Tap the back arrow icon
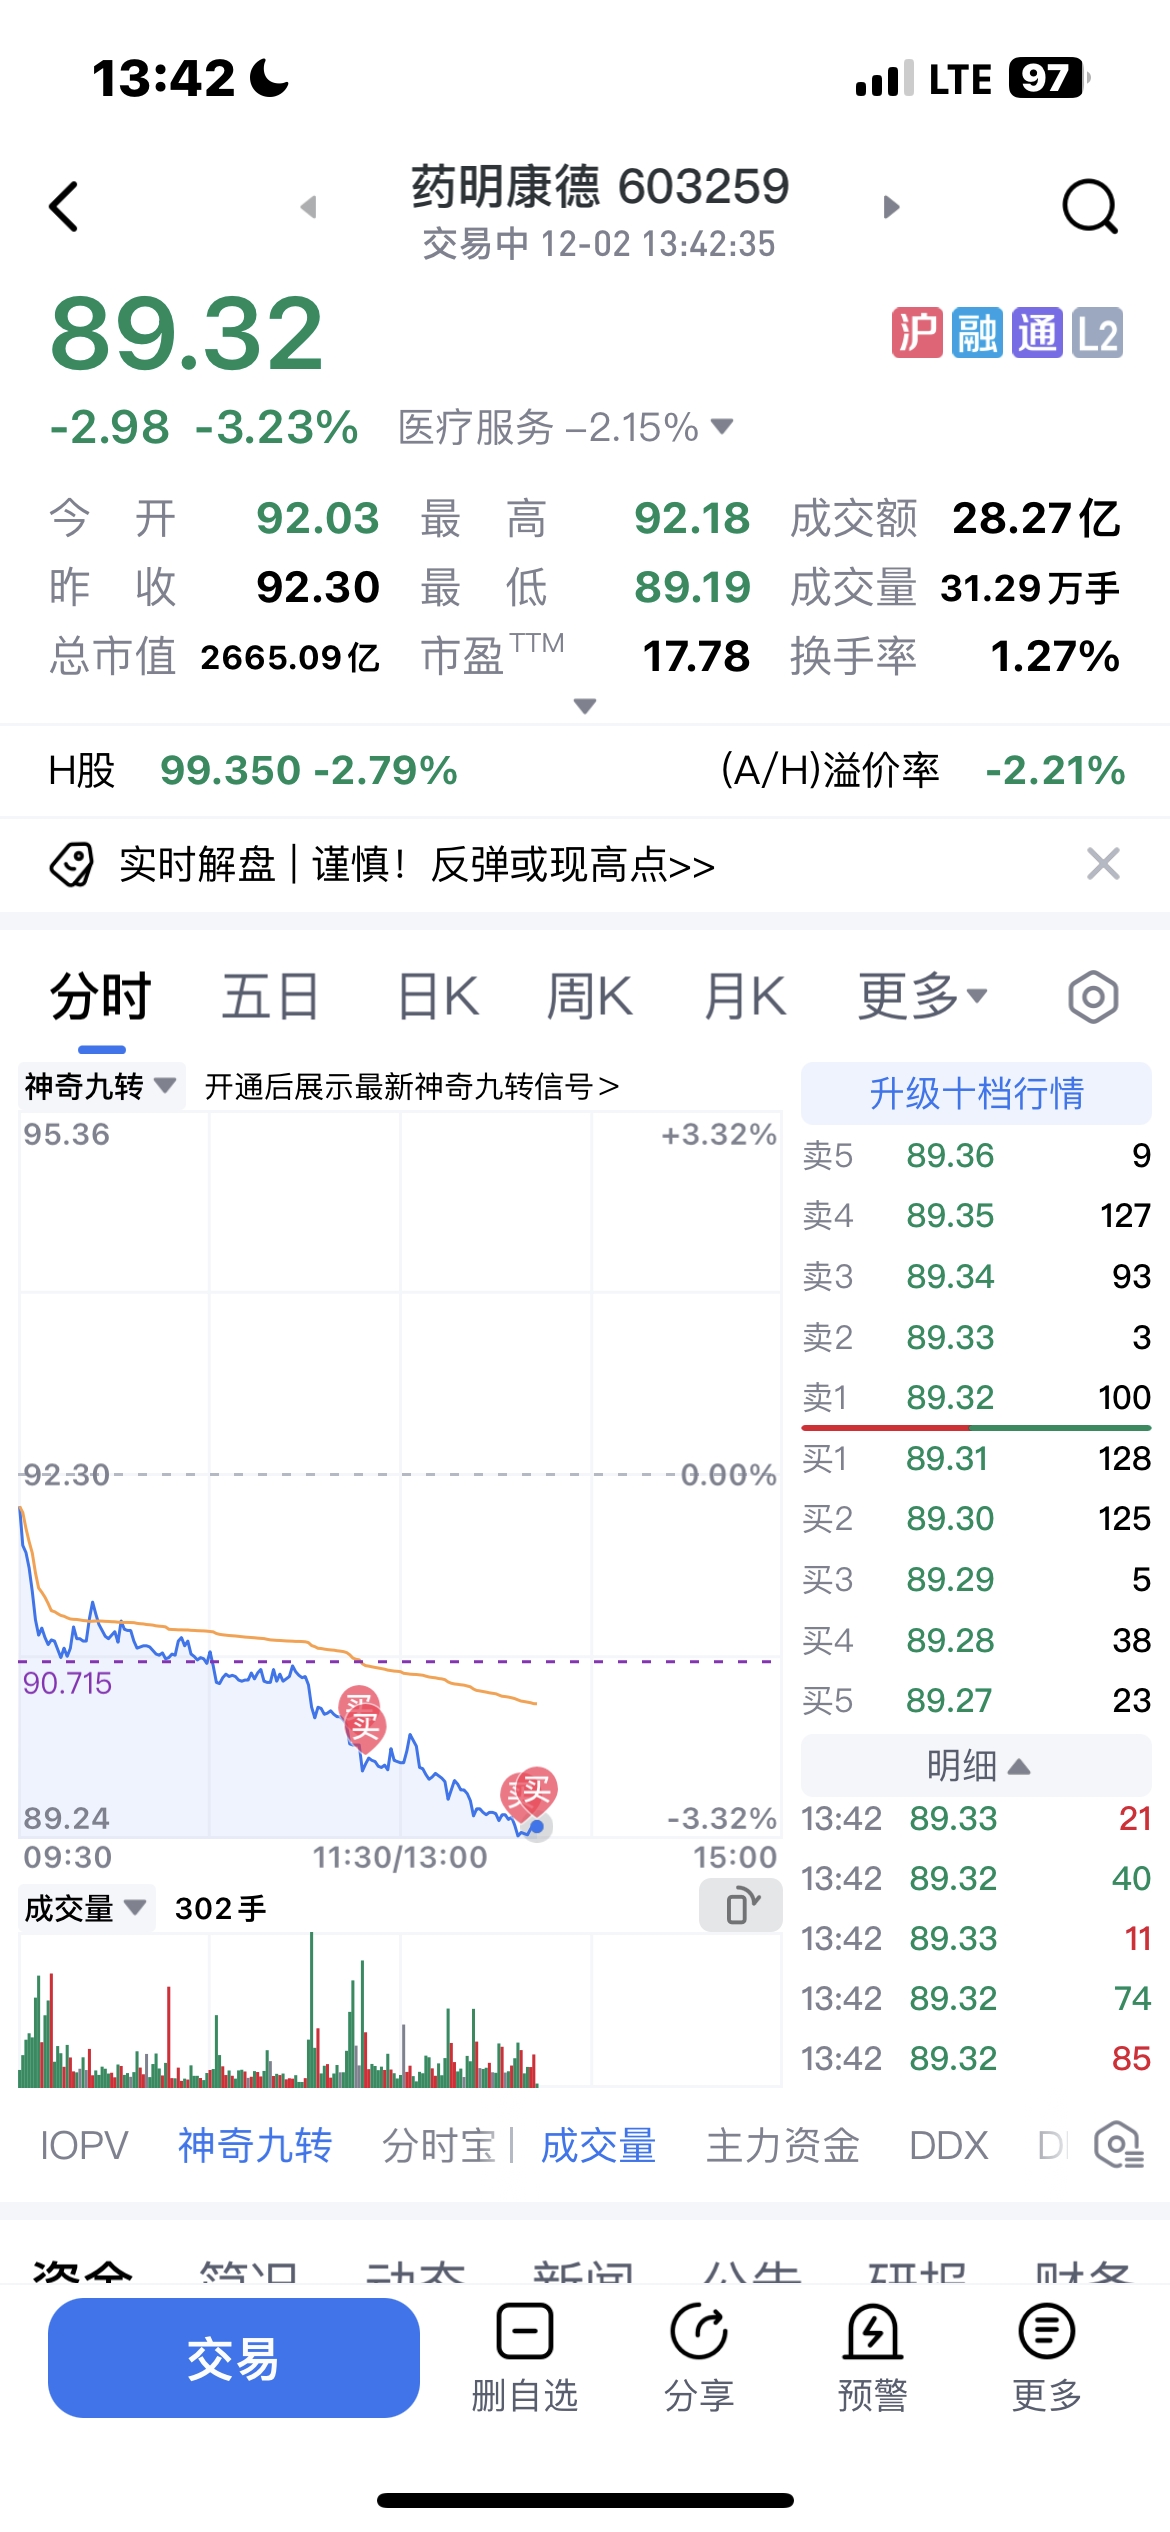The image size is (1170, 2532). [63, 207]
